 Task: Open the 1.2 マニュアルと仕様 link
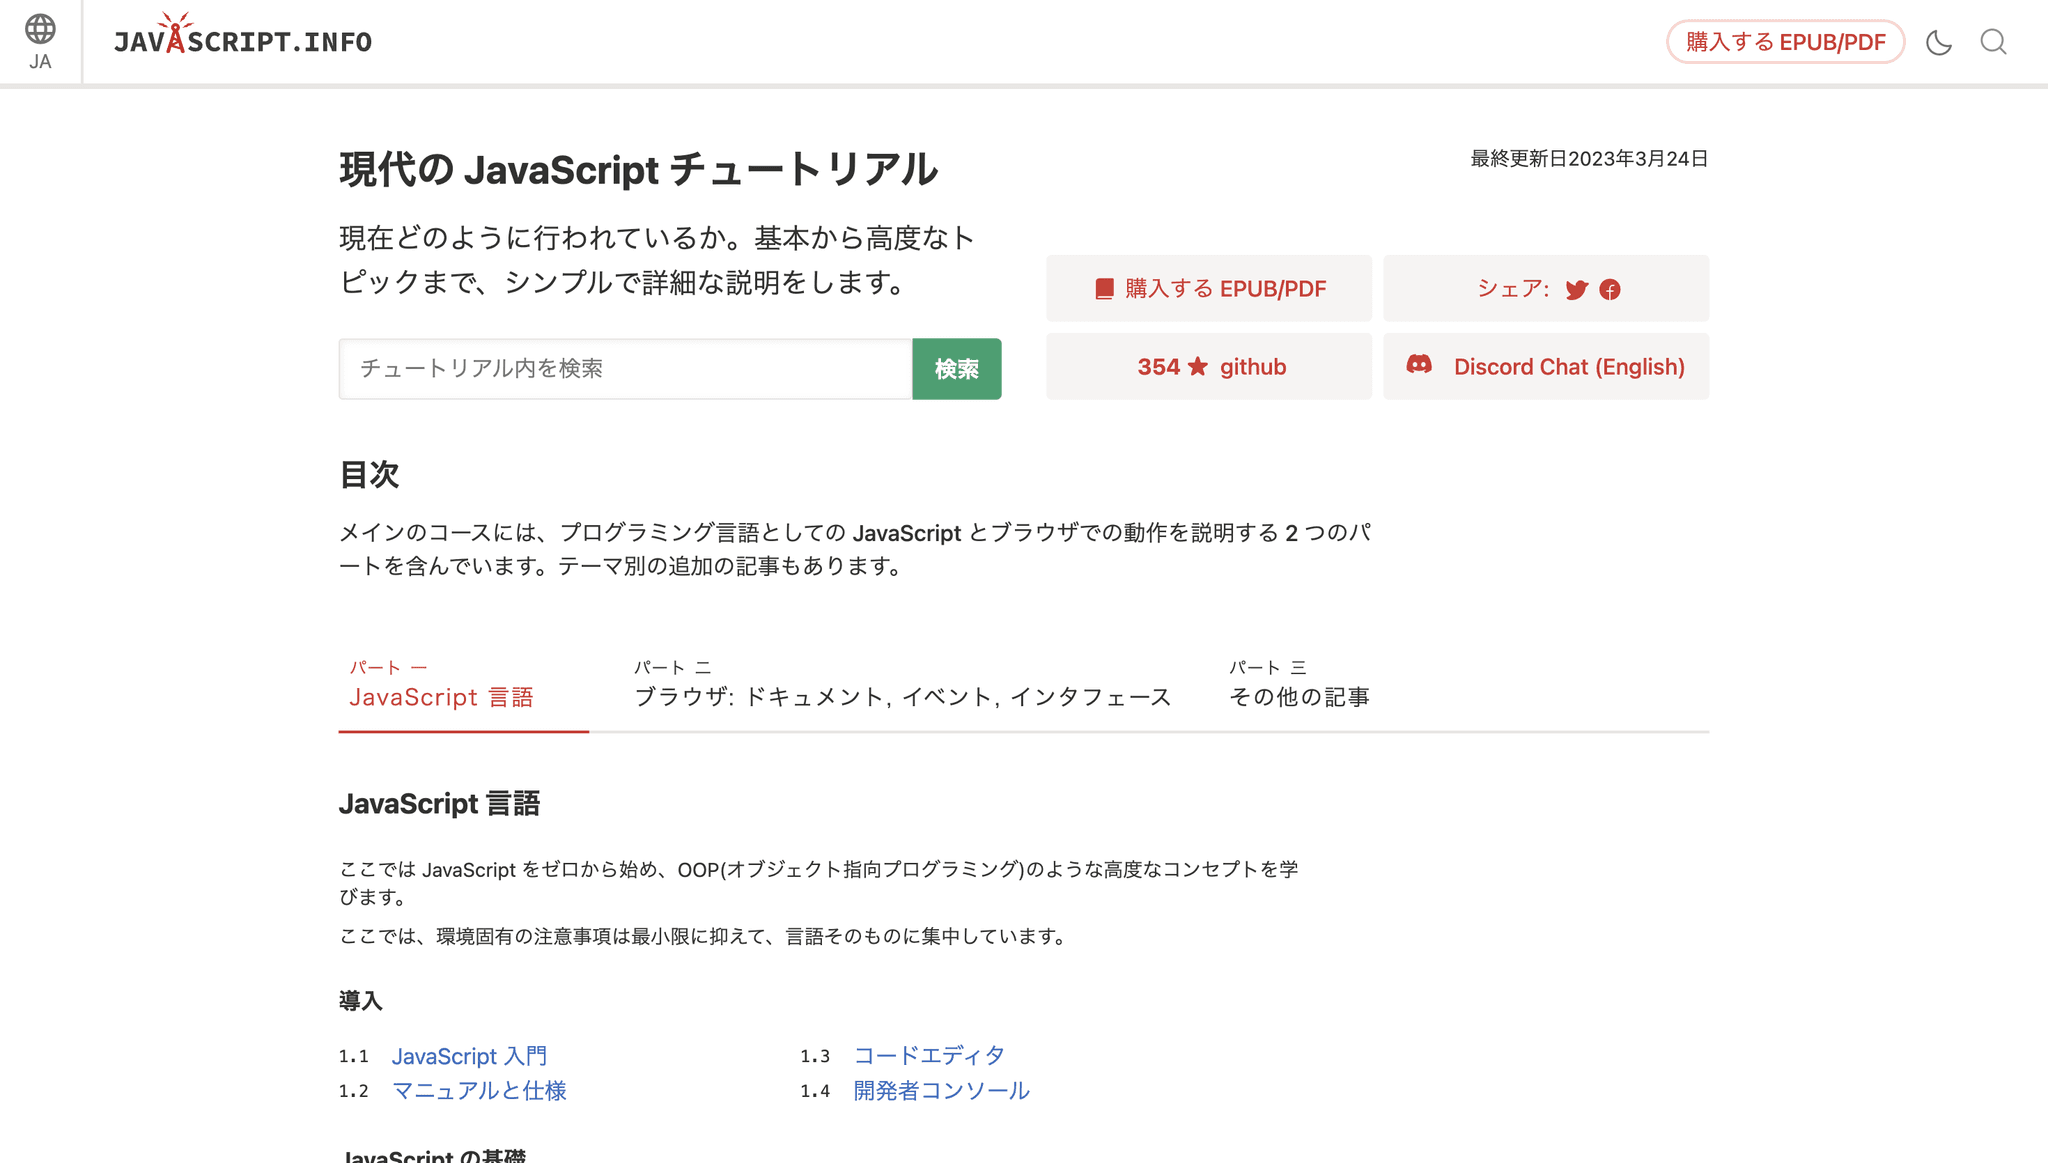(479, 1091)
